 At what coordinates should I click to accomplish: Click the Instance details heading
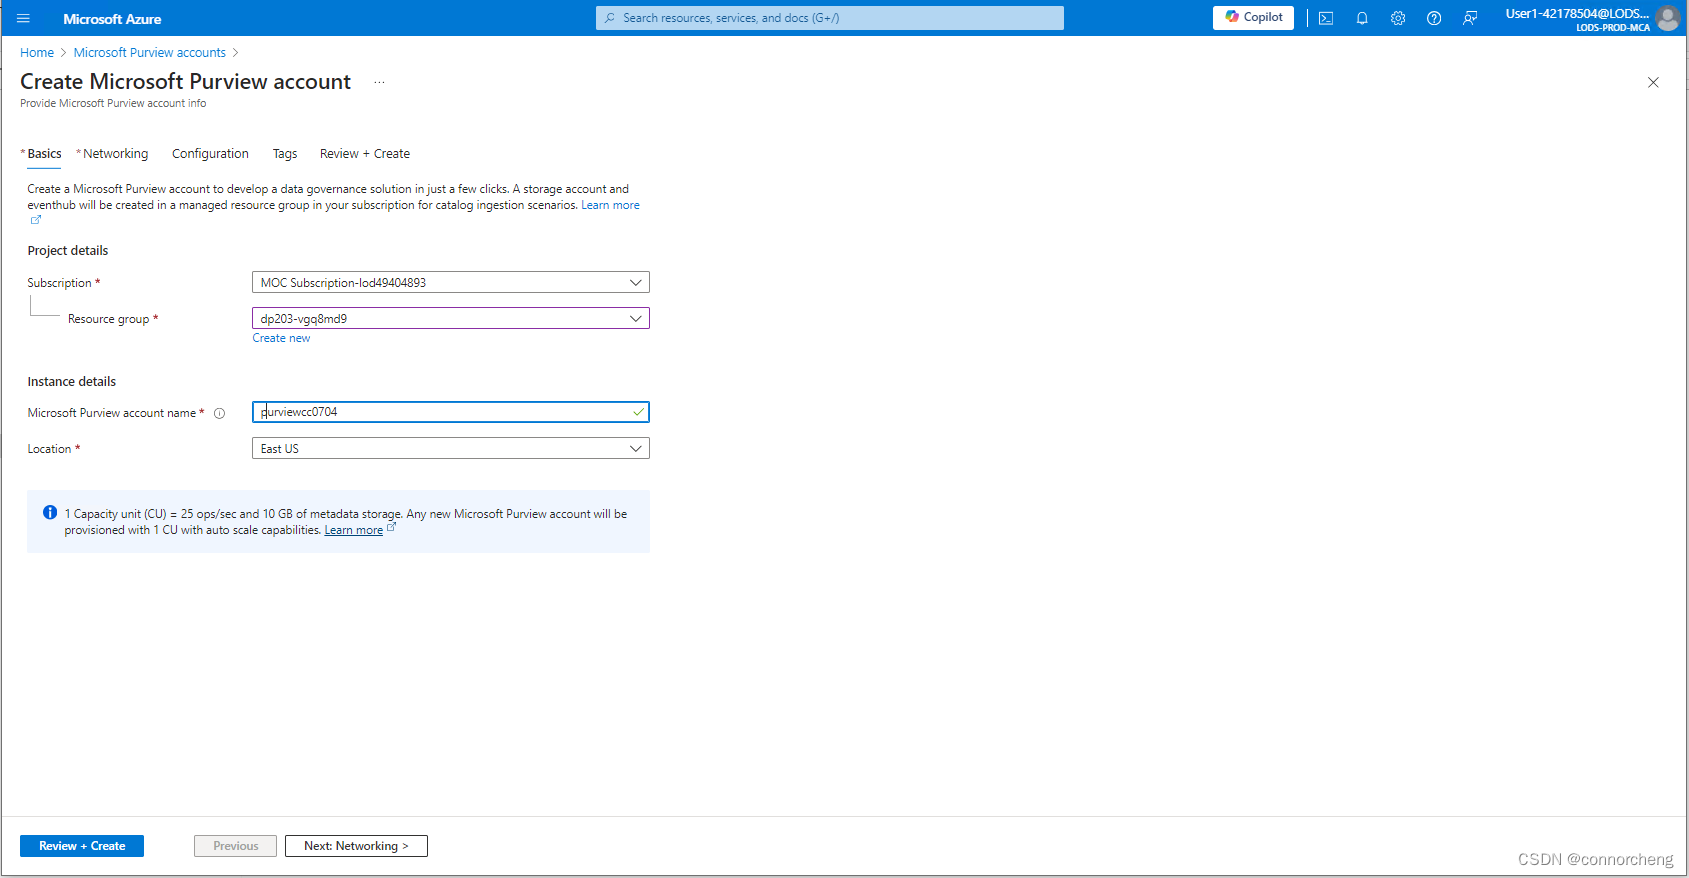[72, 382]
